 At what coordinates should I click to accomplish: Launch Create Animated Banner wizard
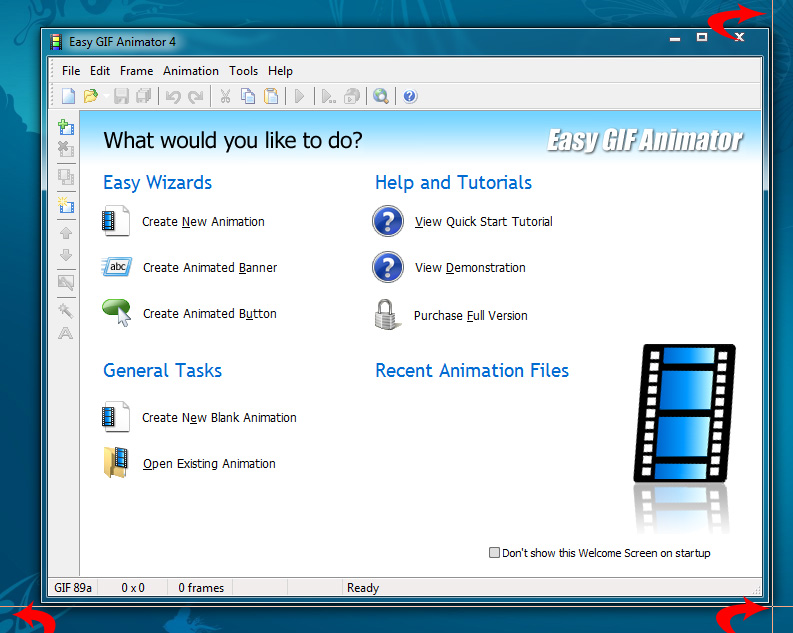coord(210,267)
